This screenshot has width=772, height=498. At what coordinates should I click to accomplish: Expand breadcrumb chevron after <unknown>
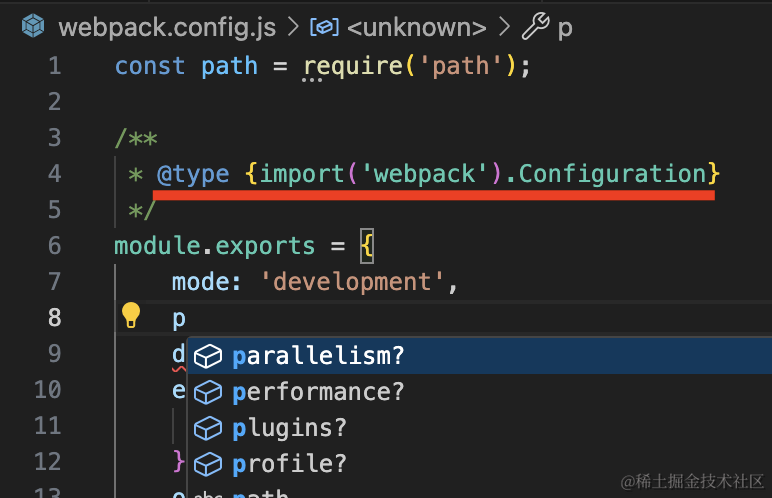coord(504,27)
